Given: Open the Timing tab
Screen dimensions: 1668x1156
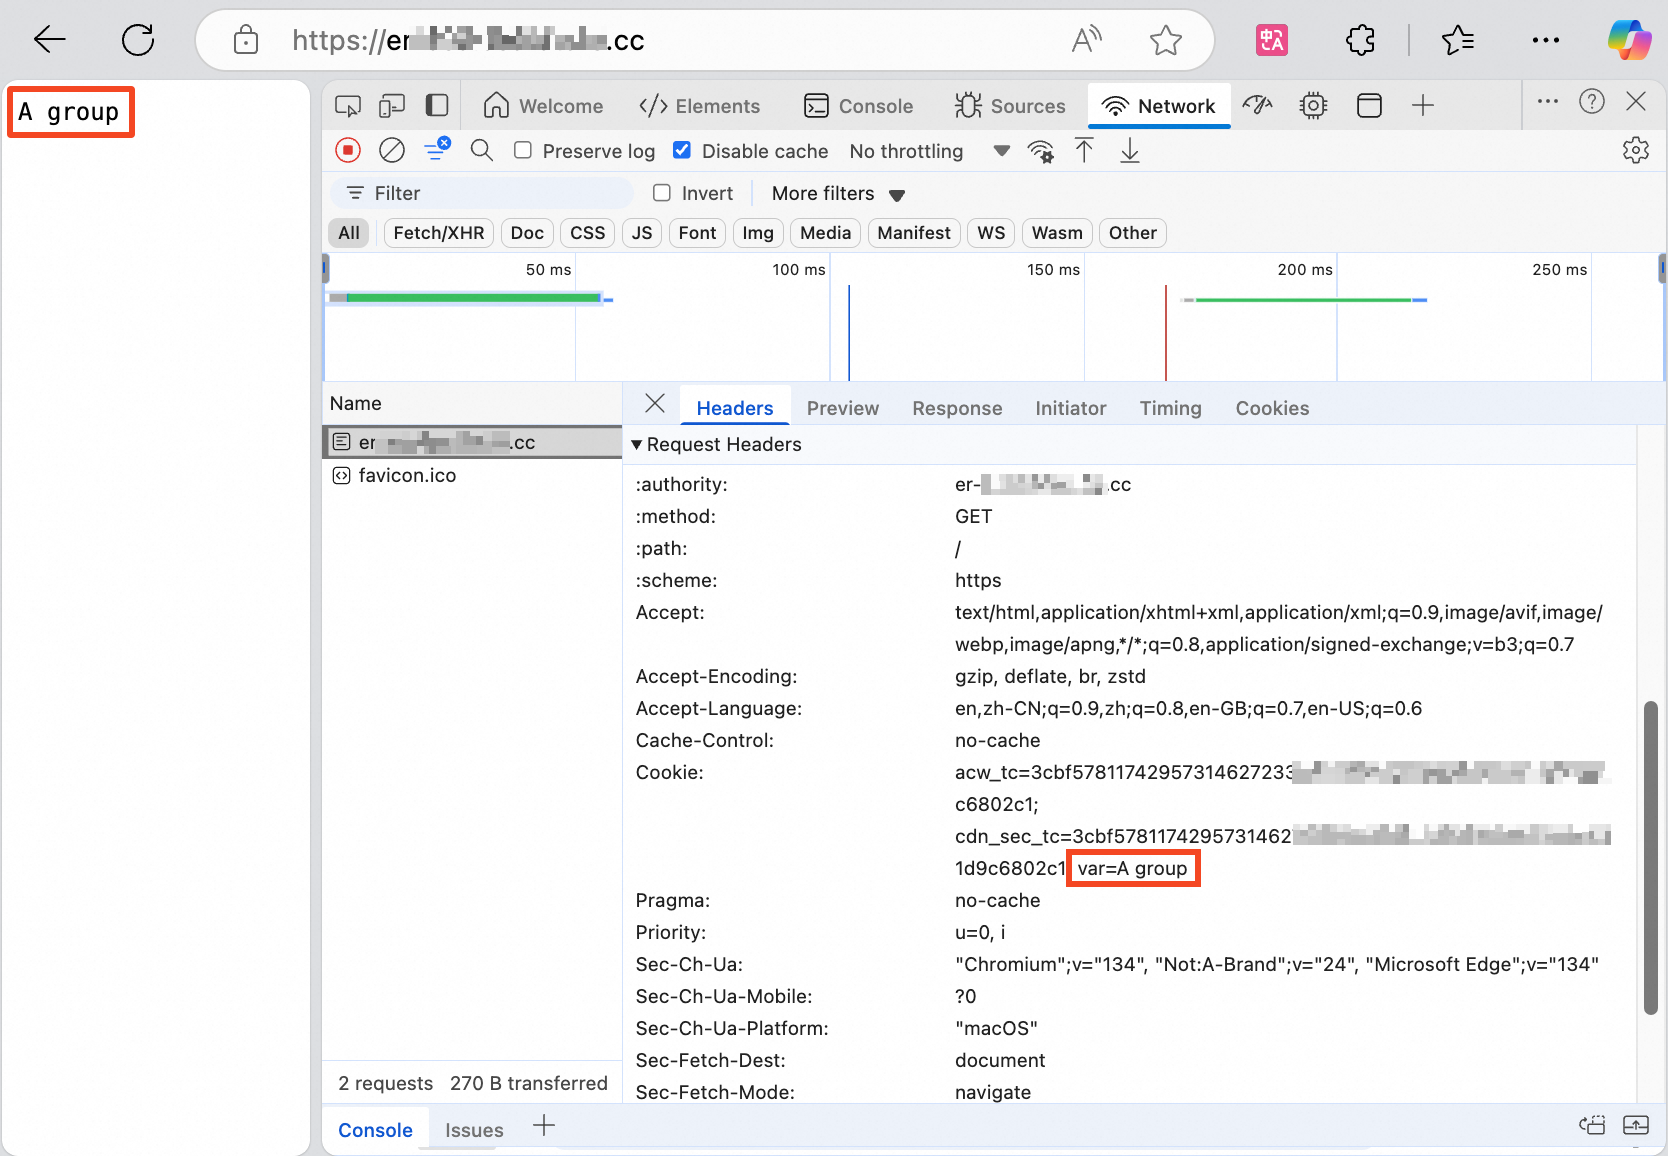Looking at the screenshot, I should [x=1171, y=408].
